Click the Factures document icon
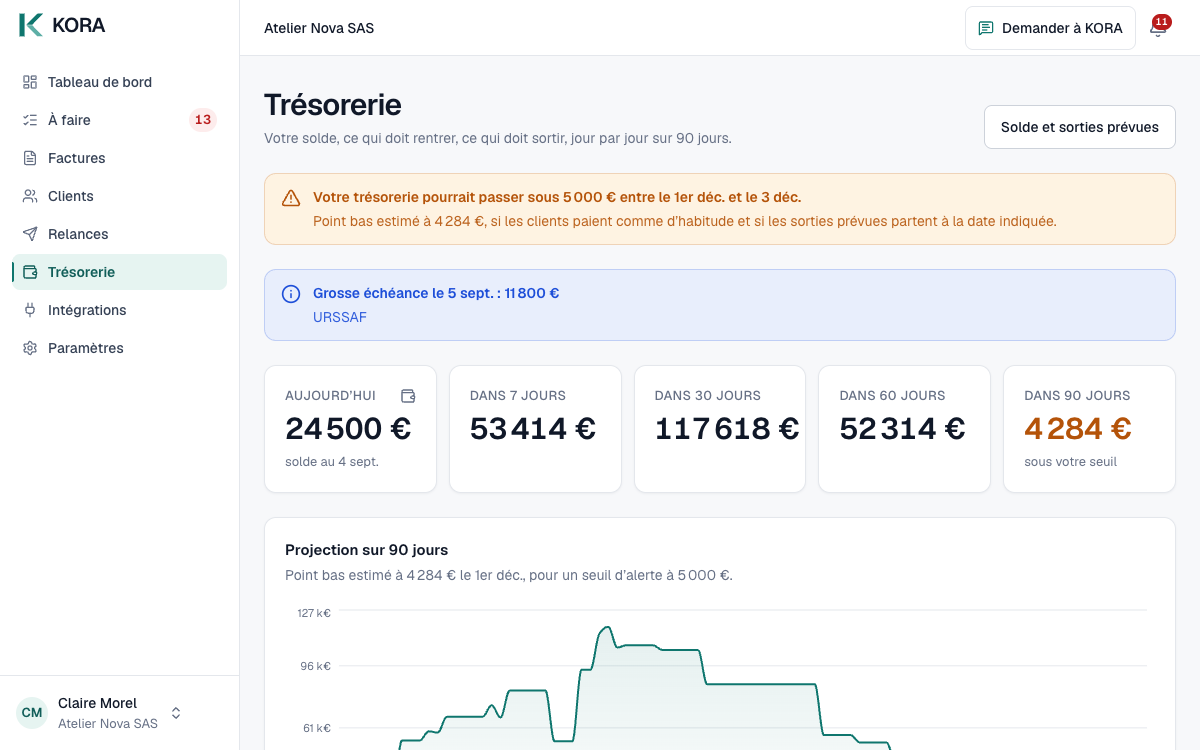 (30, 158)
